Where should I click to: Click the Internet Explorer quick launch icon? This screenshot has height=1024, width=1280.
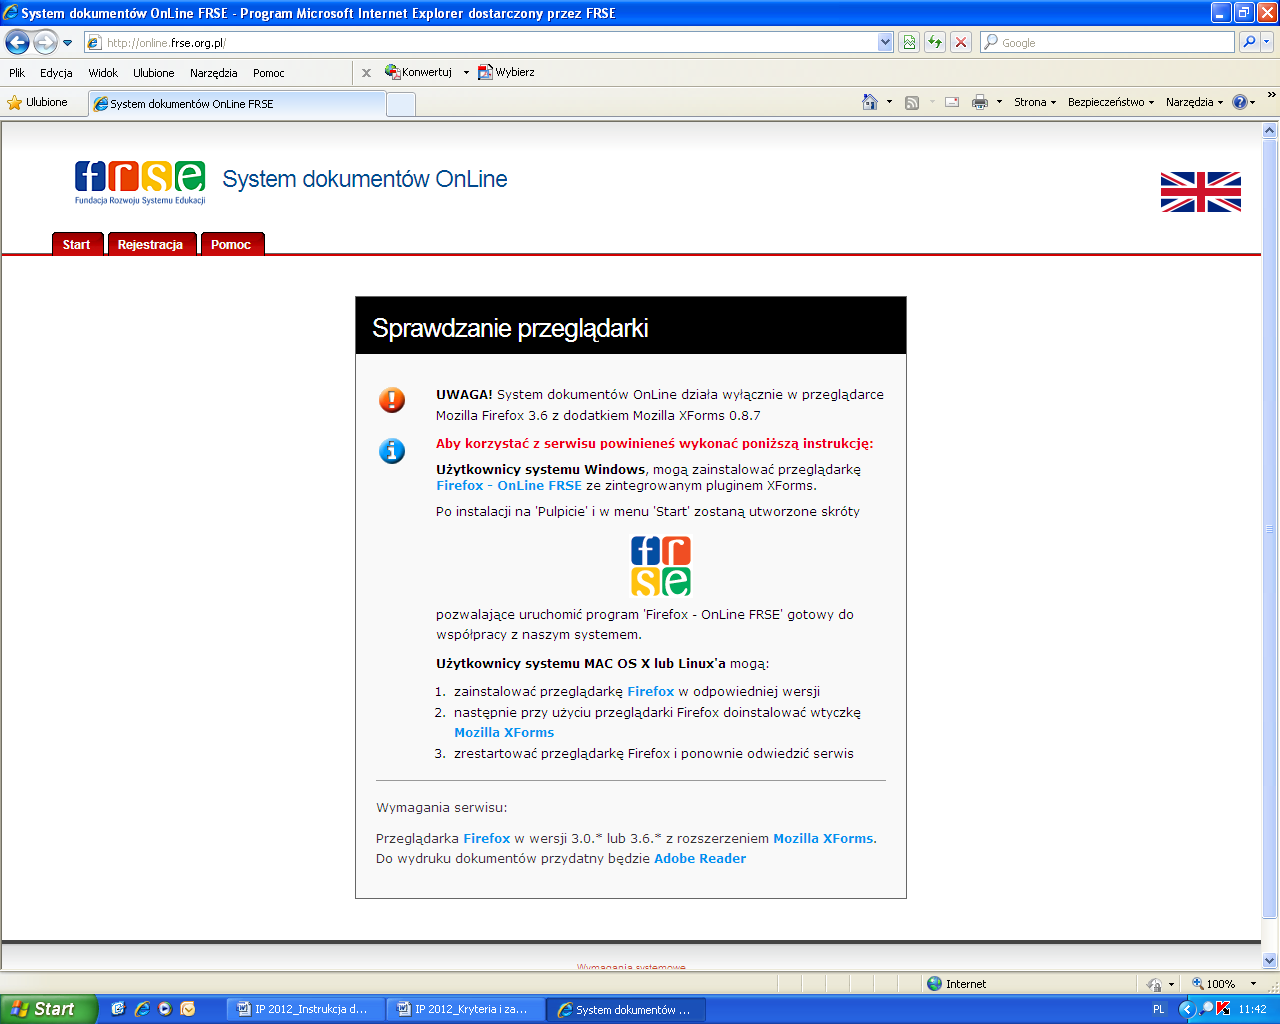click(142, 1009)
